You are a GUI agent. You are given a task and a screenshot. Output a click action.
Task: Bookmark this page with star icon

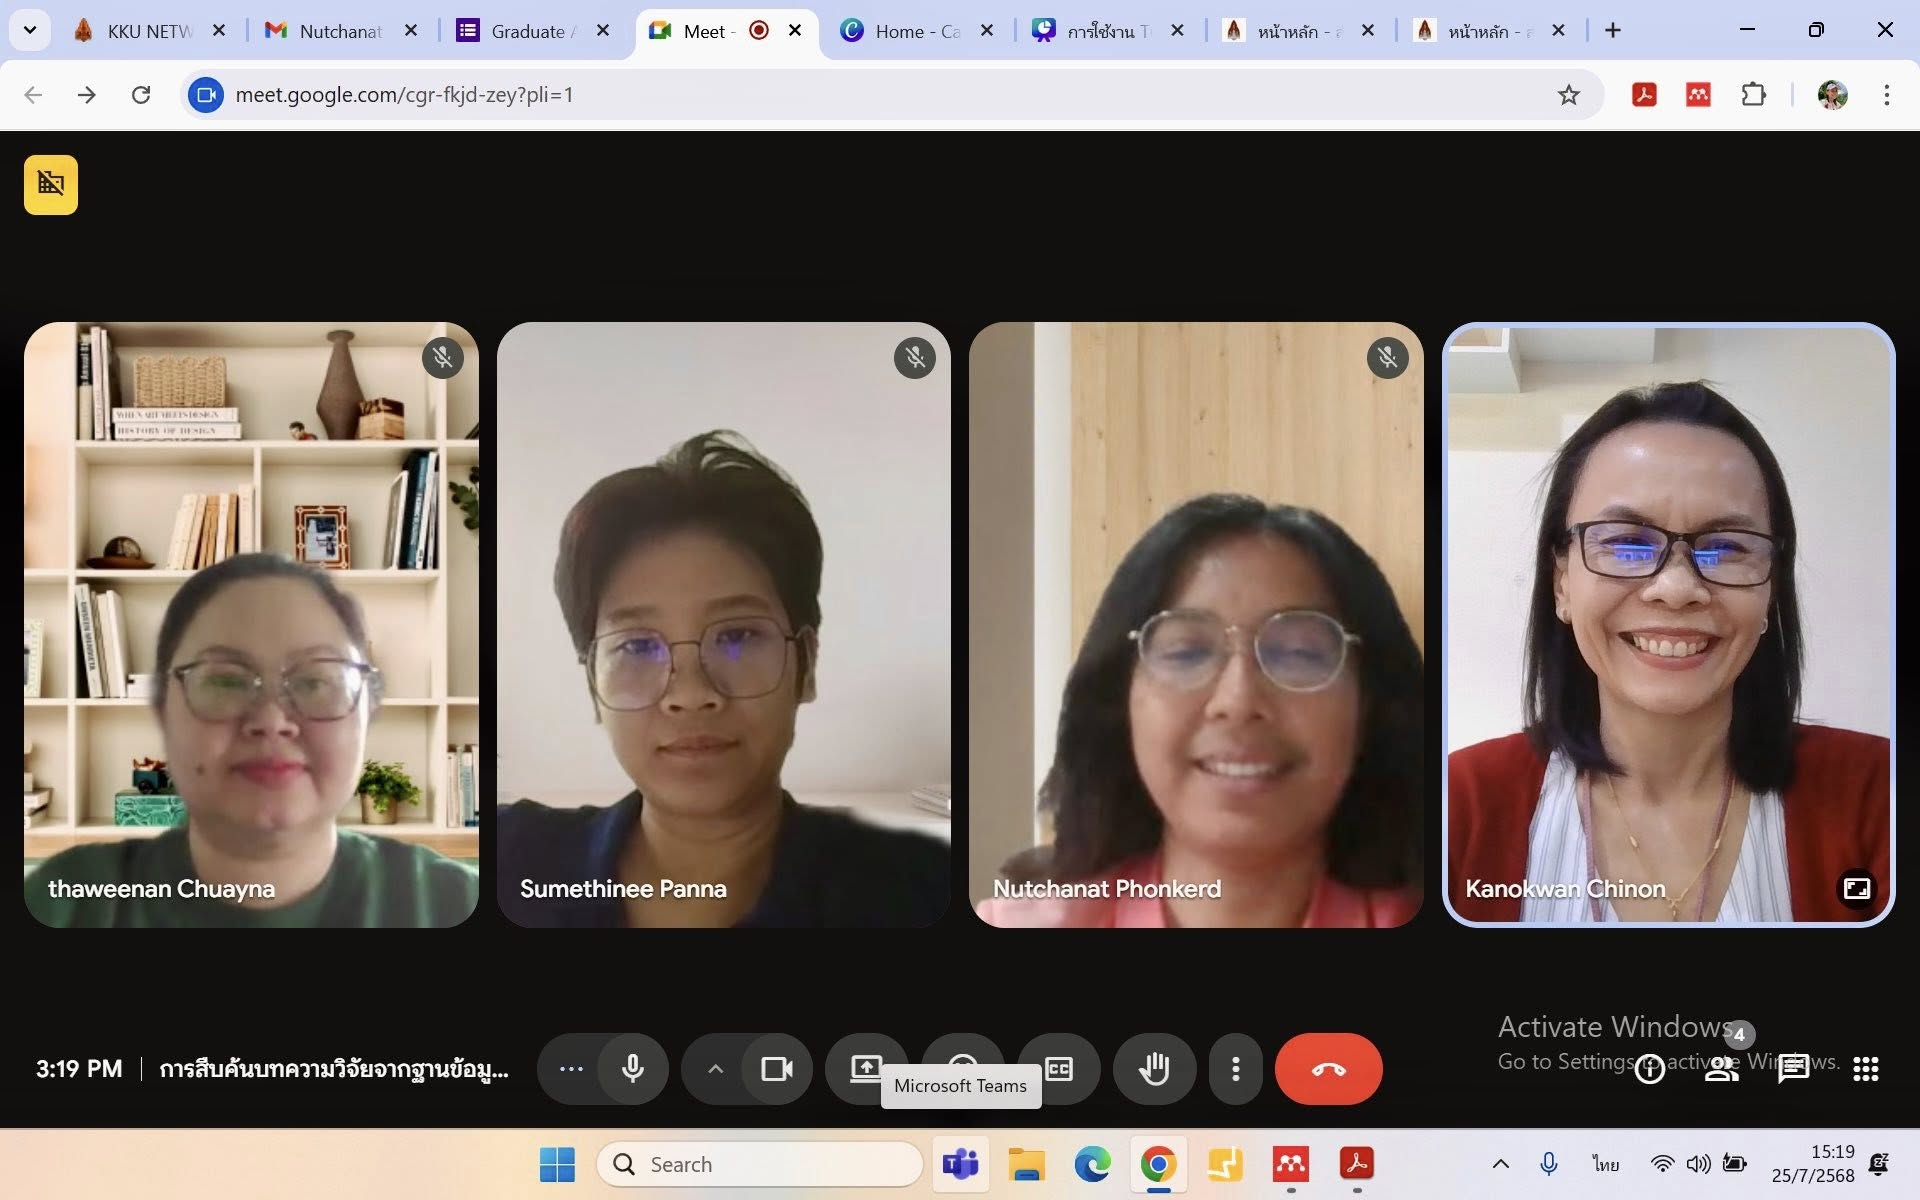[x=1568, y=95]
